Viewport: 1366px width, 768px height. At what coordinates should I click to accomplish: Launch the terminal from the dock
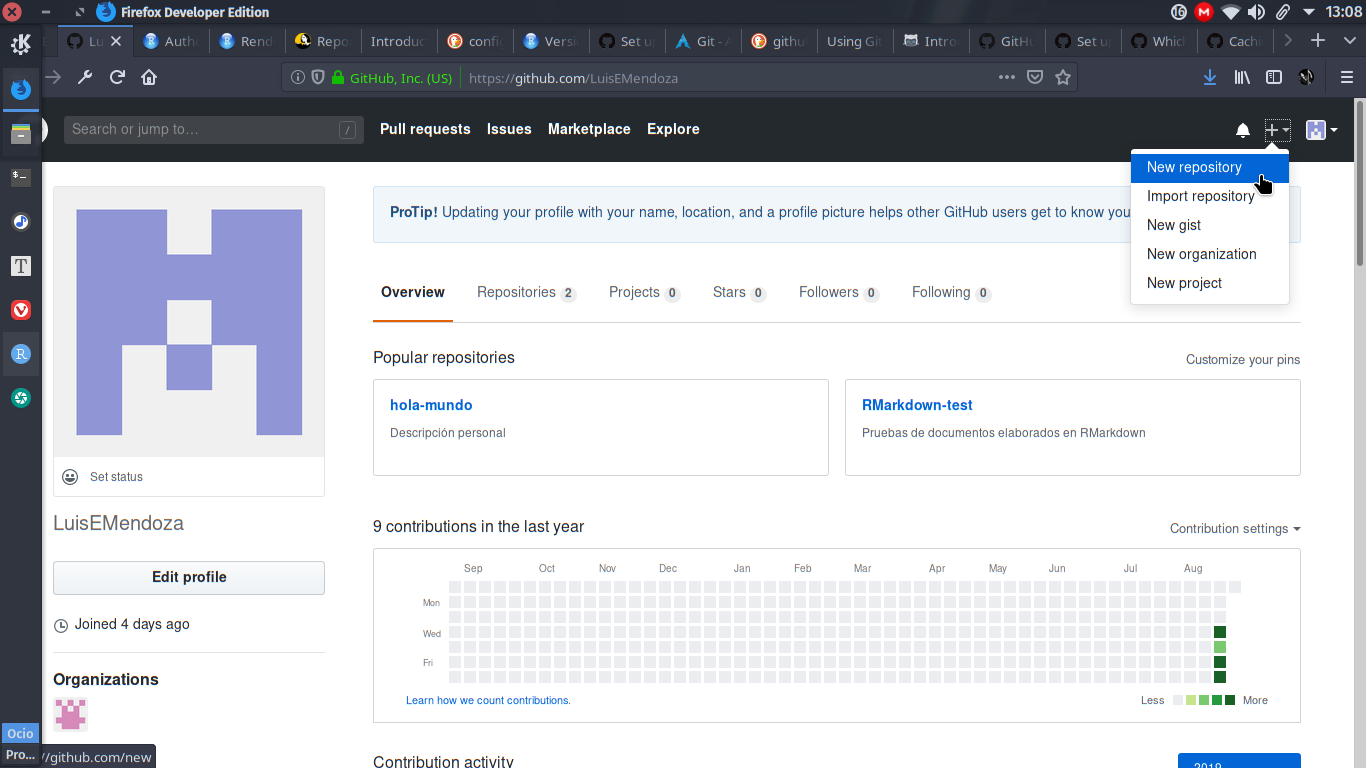(x=21, y=177)
